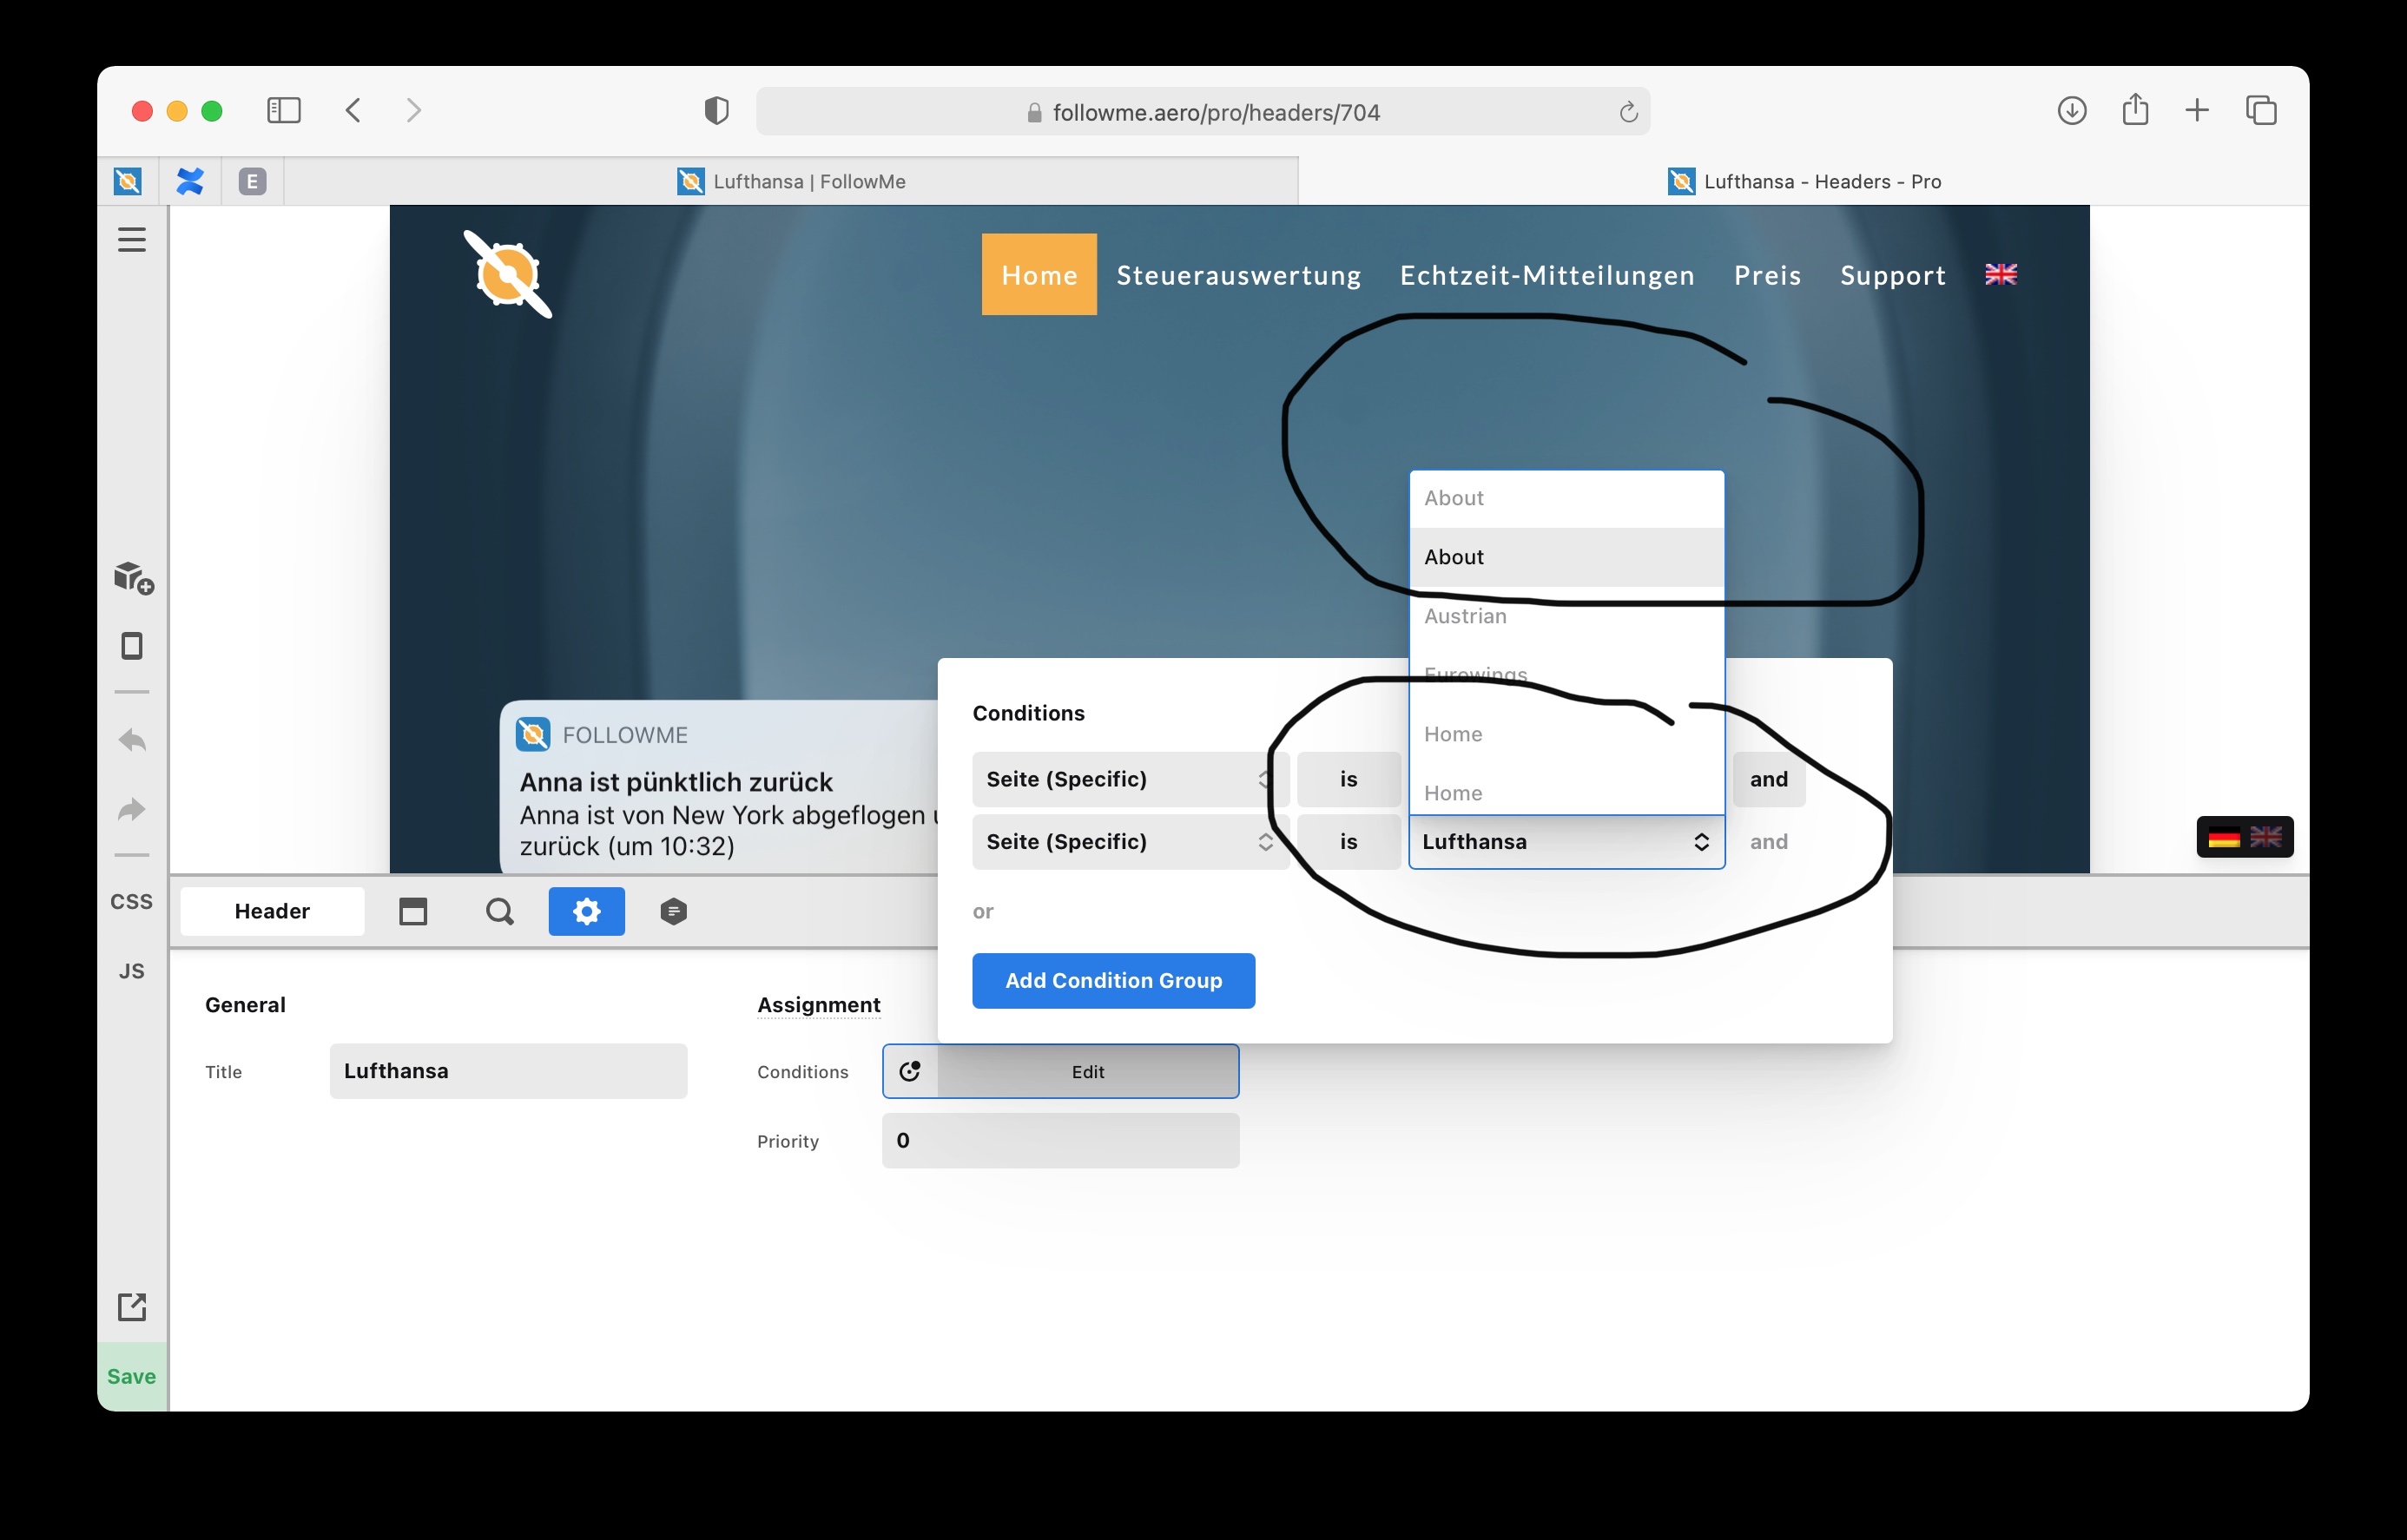Open page in new window icon
The width and height of the screenshot is (2407, 1540).
132,1306
